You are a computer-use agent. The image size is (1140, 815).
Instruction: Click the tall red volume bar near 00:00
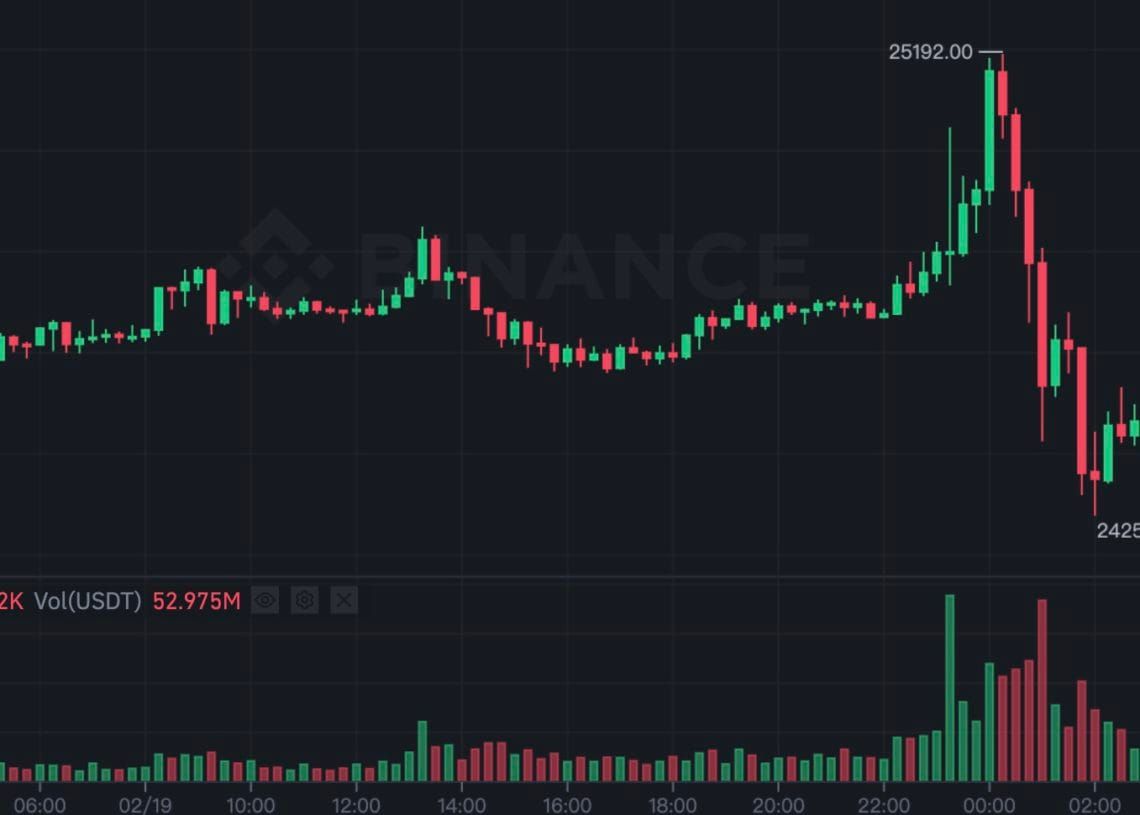[1041, 690]
